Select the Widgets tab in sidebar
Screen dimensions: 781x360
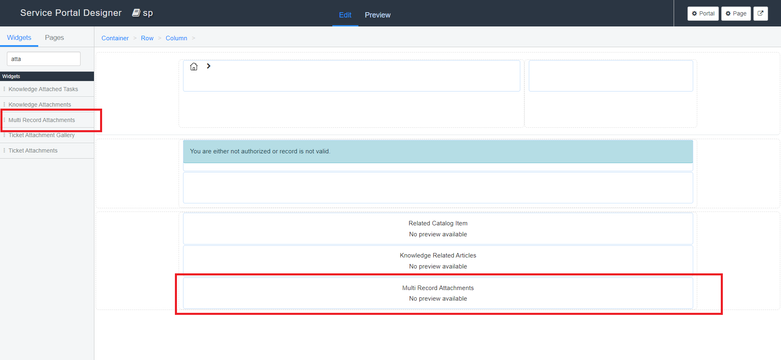(x=19, y=38)
